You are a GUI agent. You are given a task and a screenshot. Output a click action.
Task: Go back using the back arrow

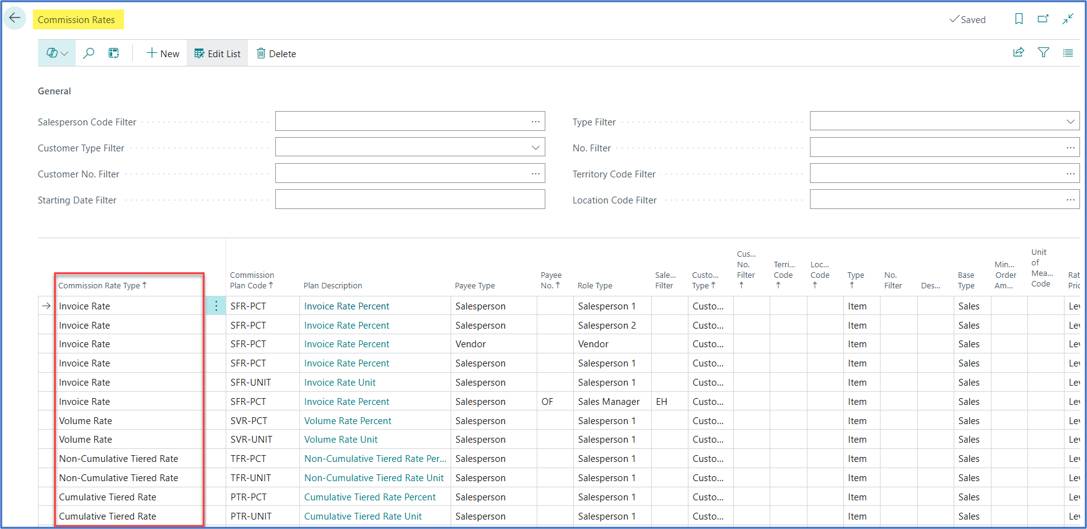(15, 19)
